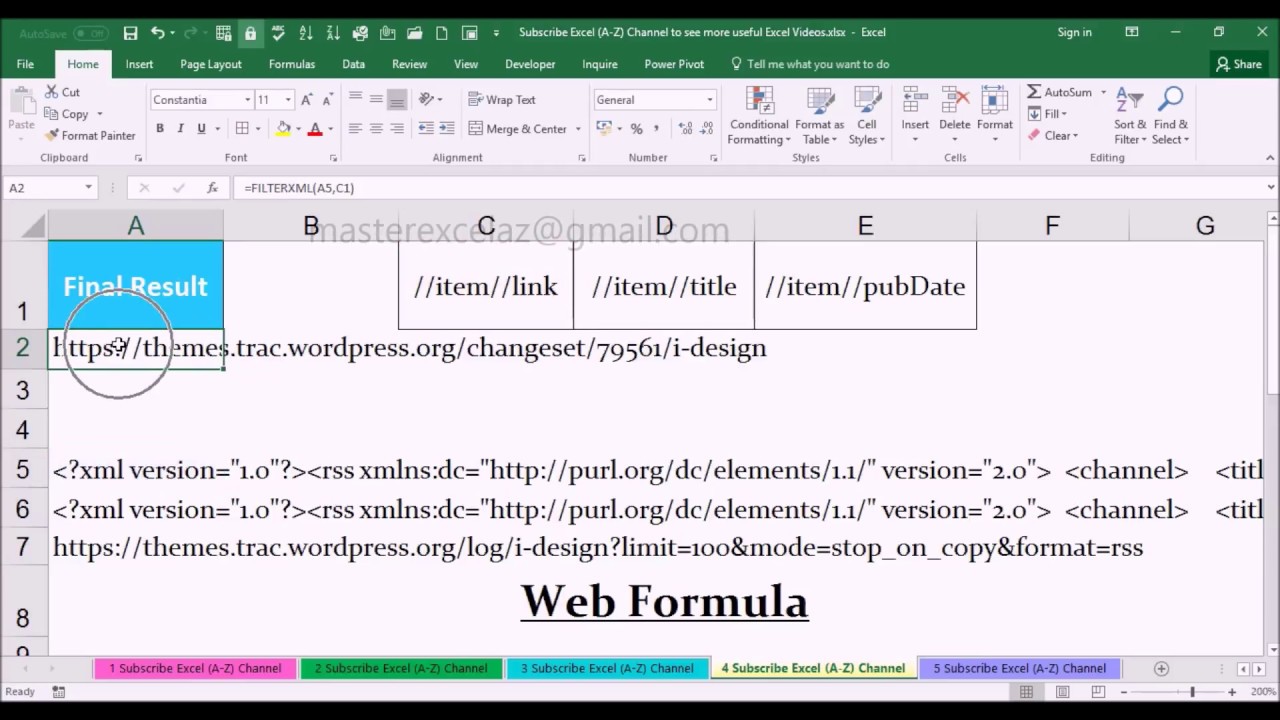Align text left
The width and height of the screenshot is (1280, 720).
(x=355, y=128)
